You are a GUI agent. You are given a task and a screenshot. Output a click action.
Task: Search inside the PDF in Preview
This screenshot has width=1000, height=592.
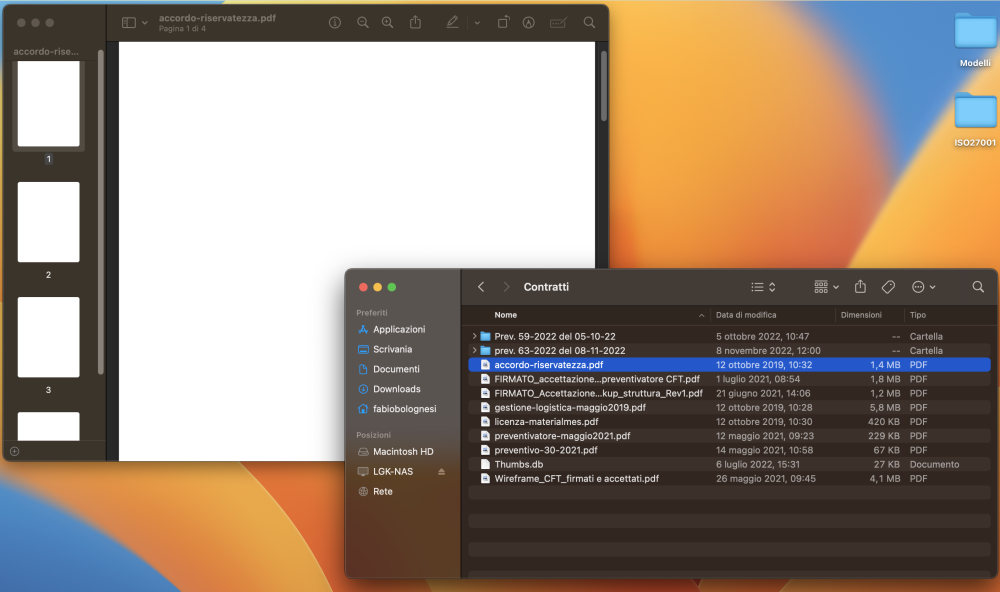[x=589, y=22]
